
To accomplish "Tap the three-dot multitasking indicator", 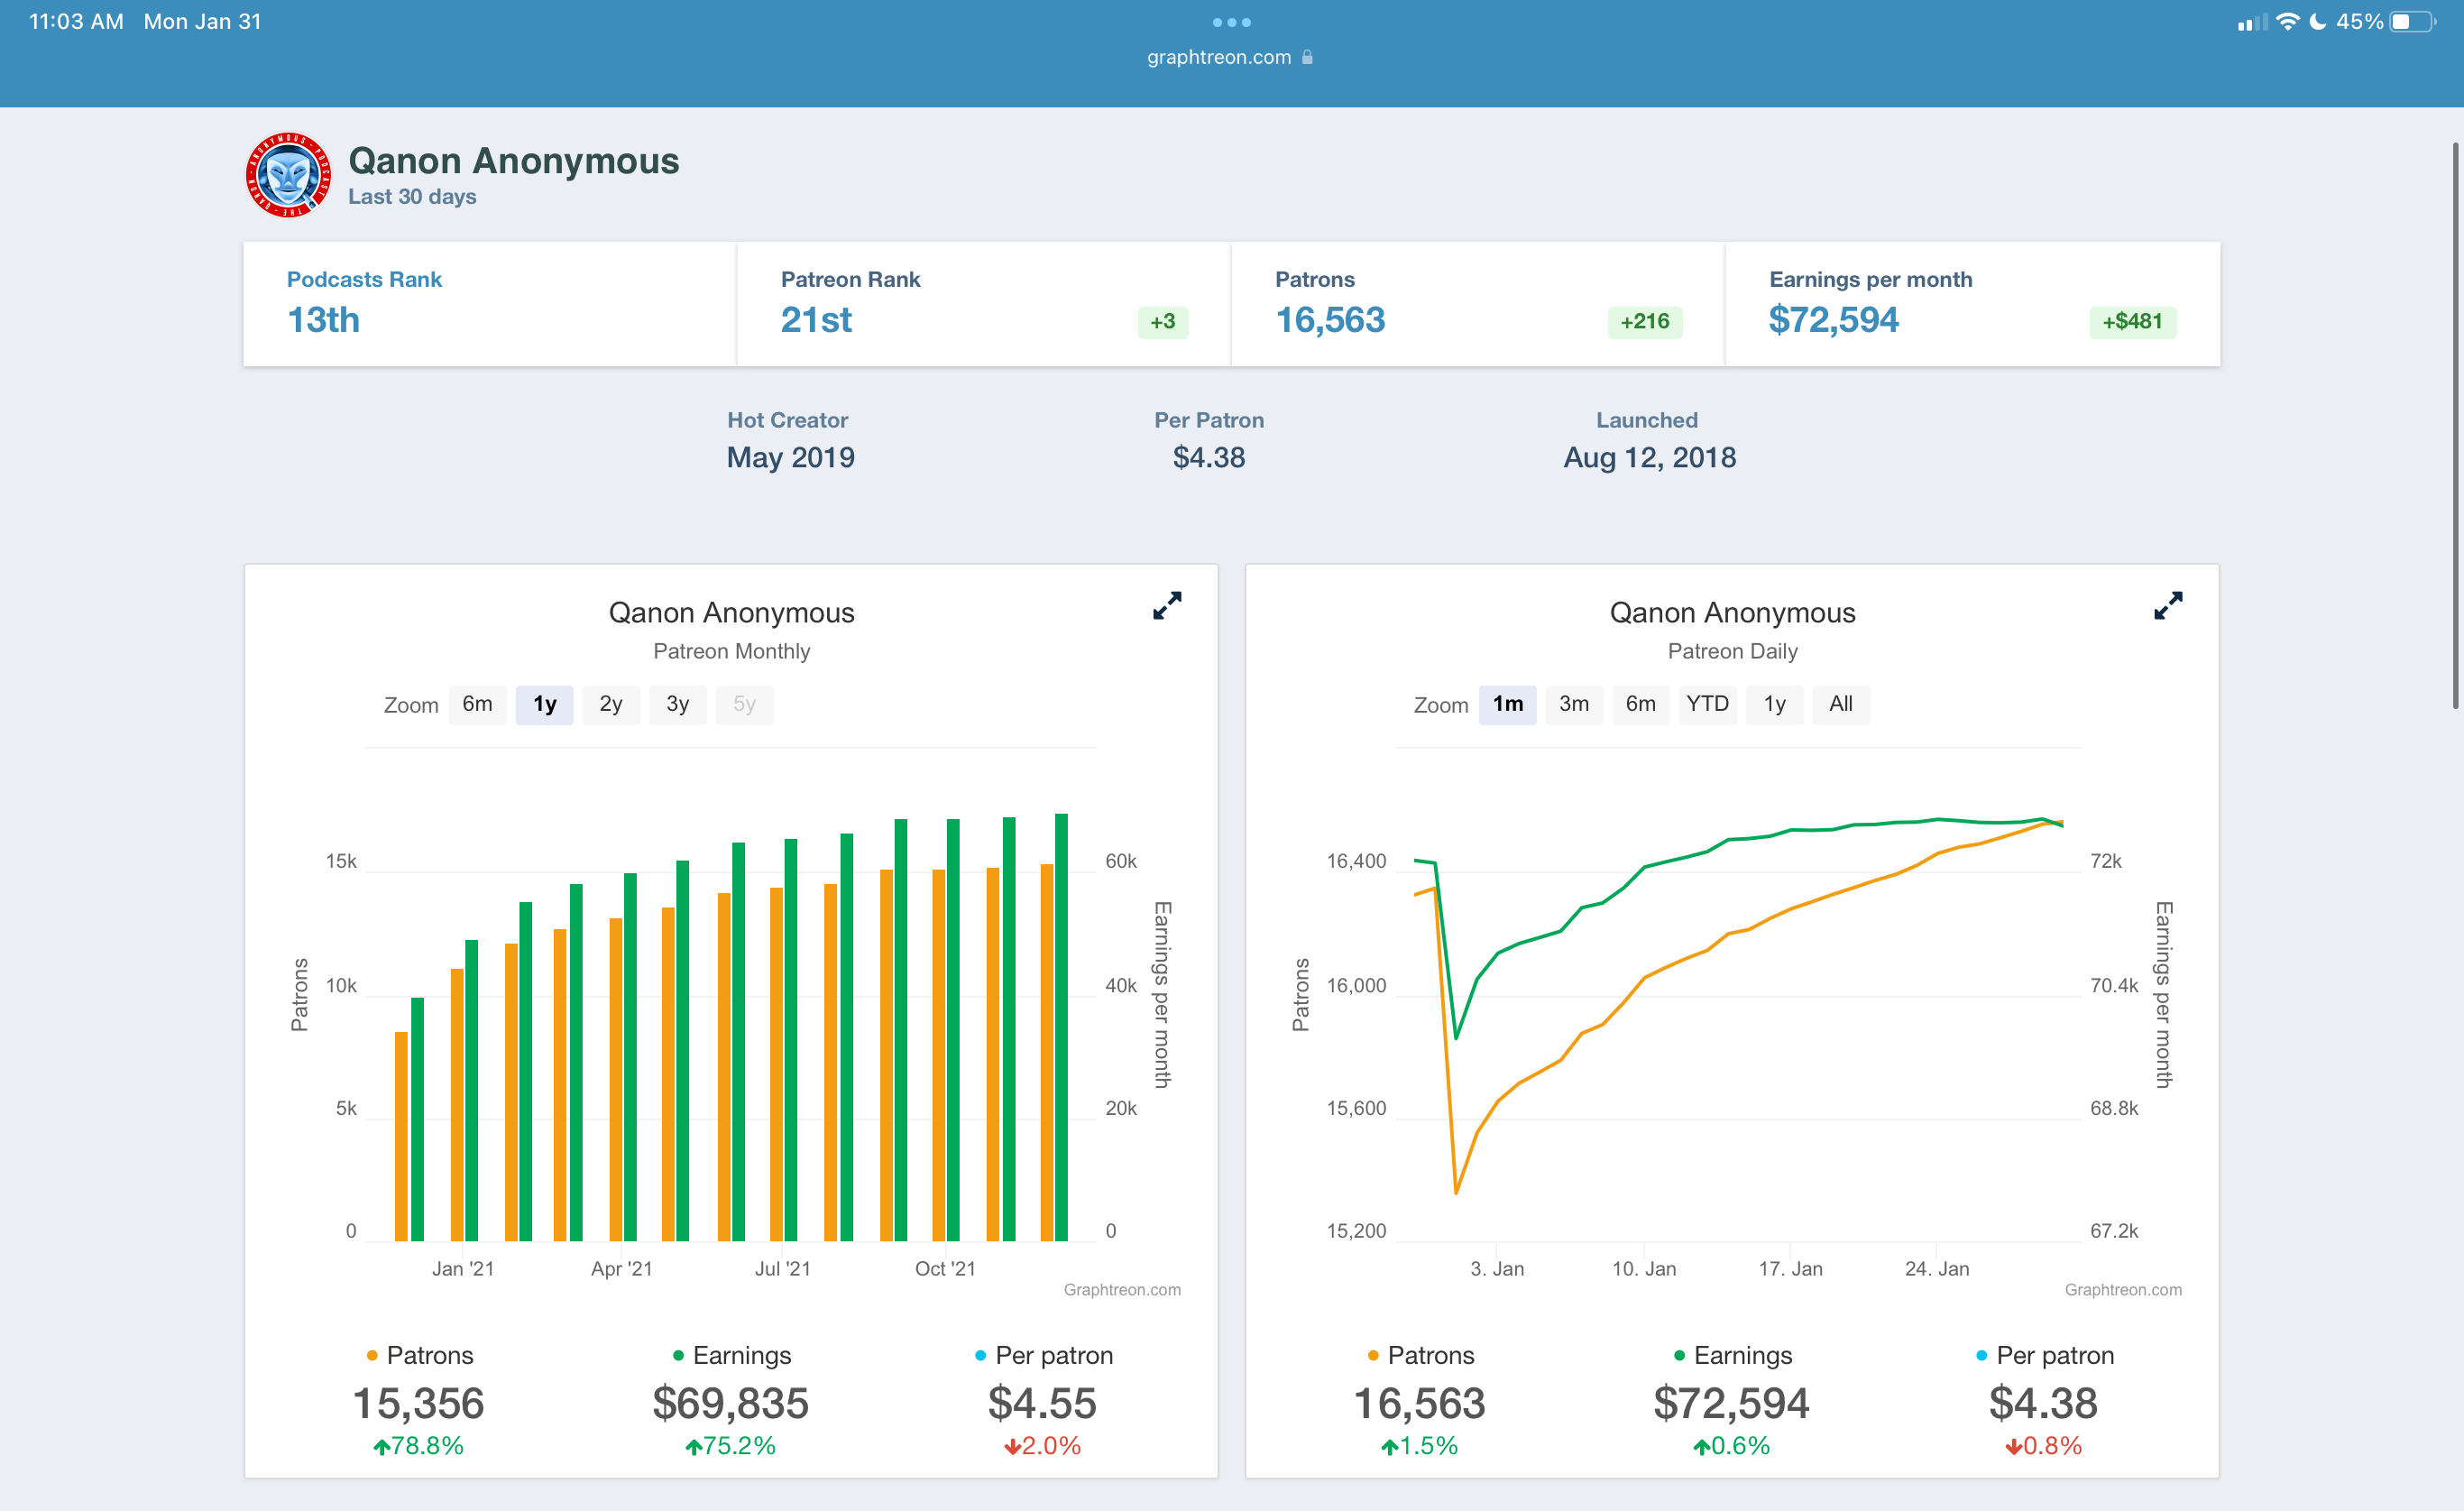I will point(1232,22).
